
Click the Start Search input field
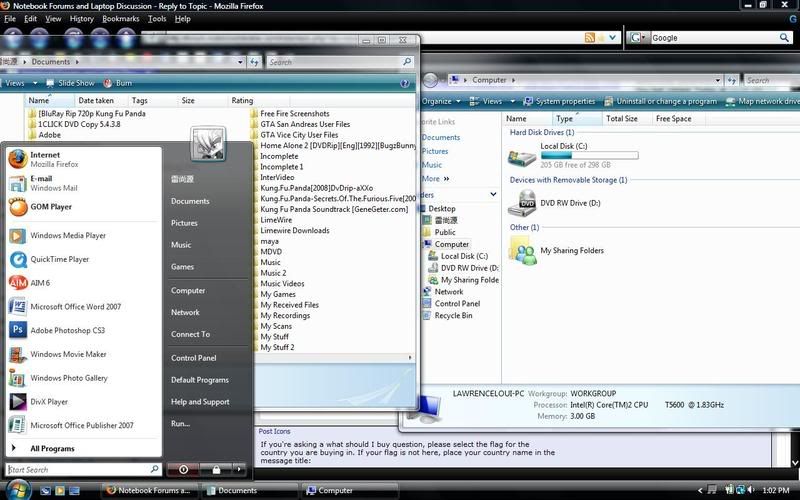point(84,469)
